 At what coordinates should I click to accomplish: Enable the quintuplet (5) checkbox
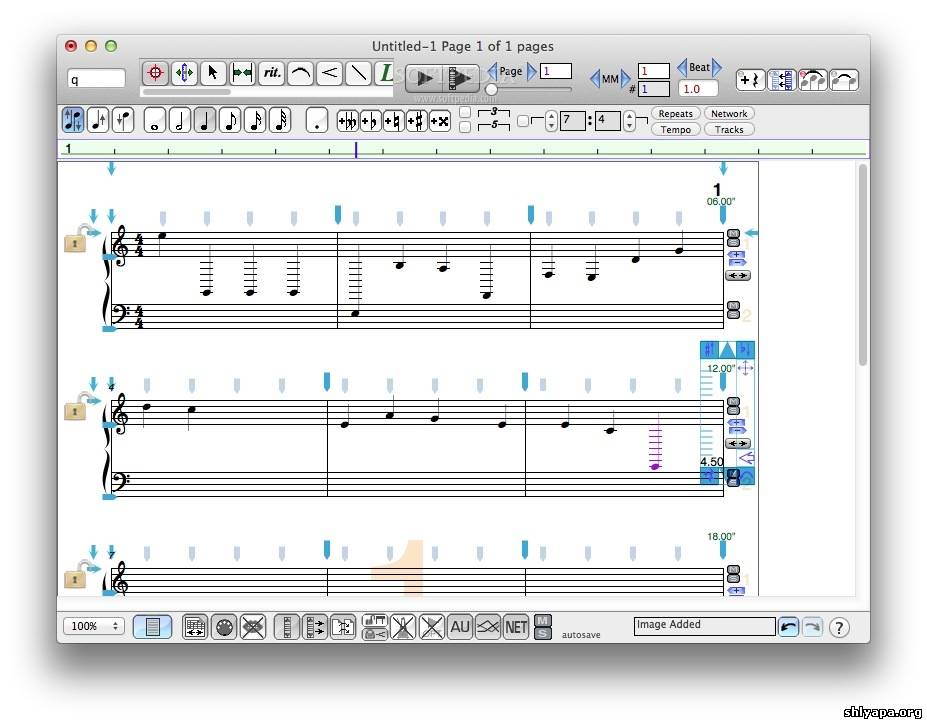click(465, 127)
